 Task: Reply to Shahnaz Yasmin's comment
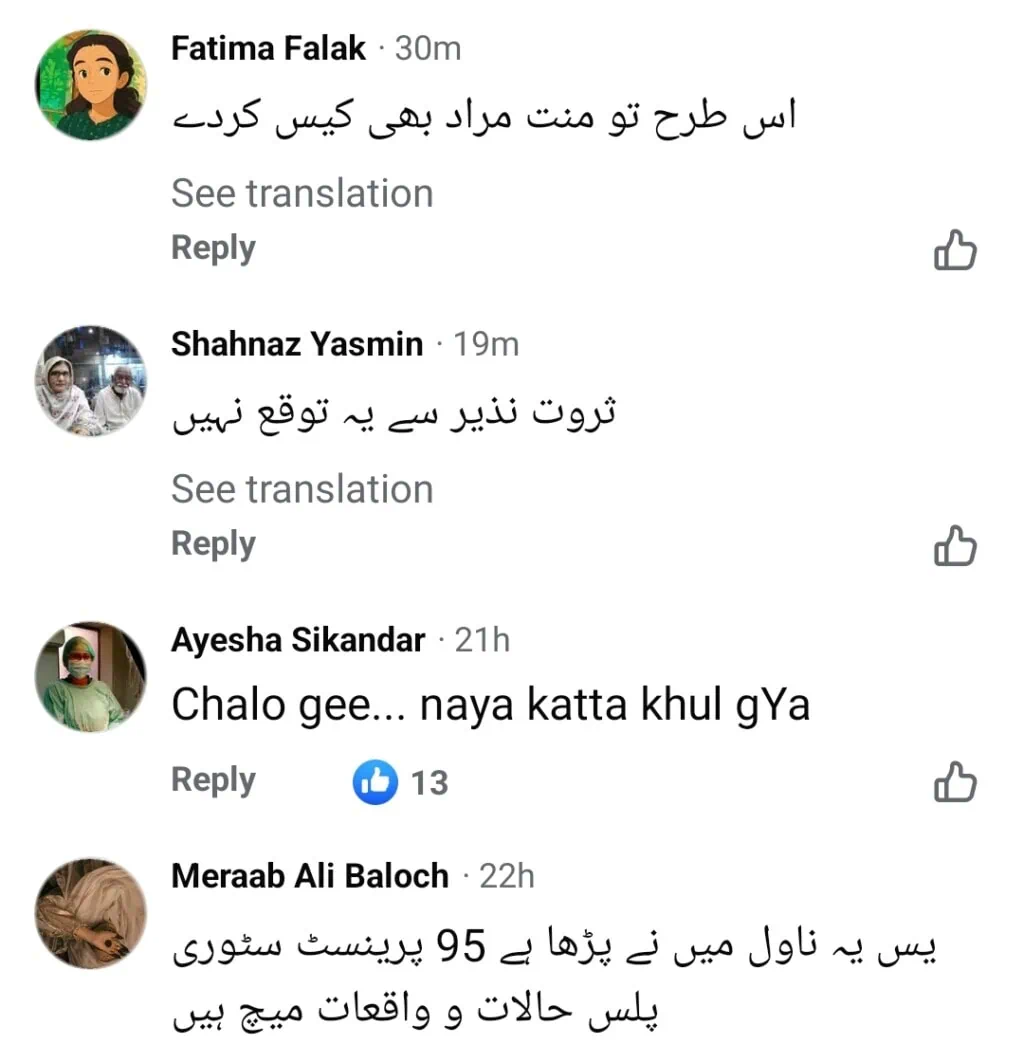point(213,545)
